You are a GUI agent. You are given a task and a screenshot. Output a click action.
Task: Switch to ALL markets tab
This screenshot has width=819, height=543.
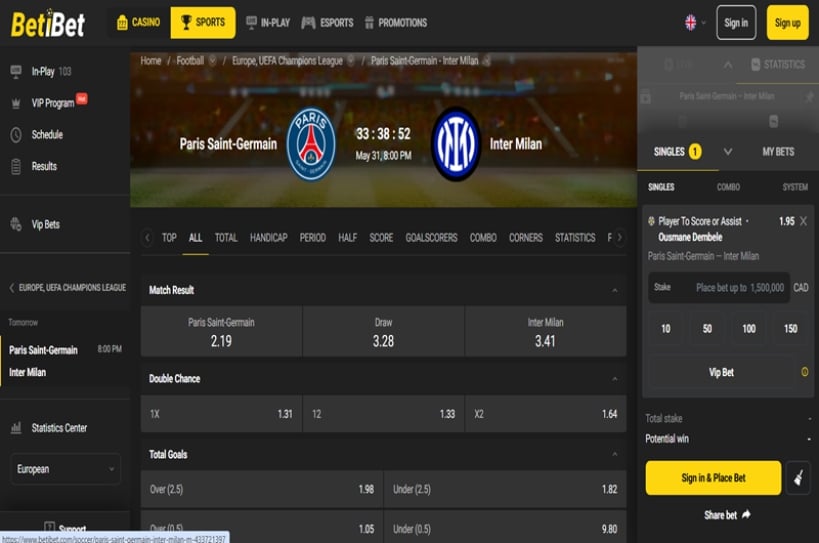click(195, 238)
